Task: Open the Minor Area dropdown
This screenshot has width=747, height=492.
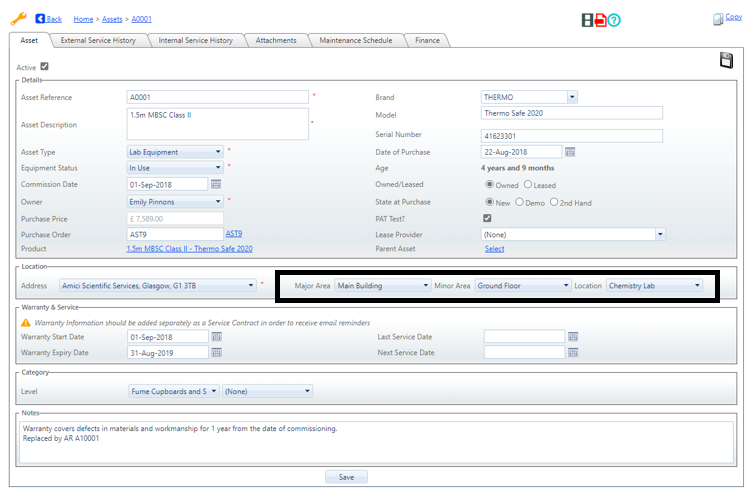Action: click(x=523, y=286)
